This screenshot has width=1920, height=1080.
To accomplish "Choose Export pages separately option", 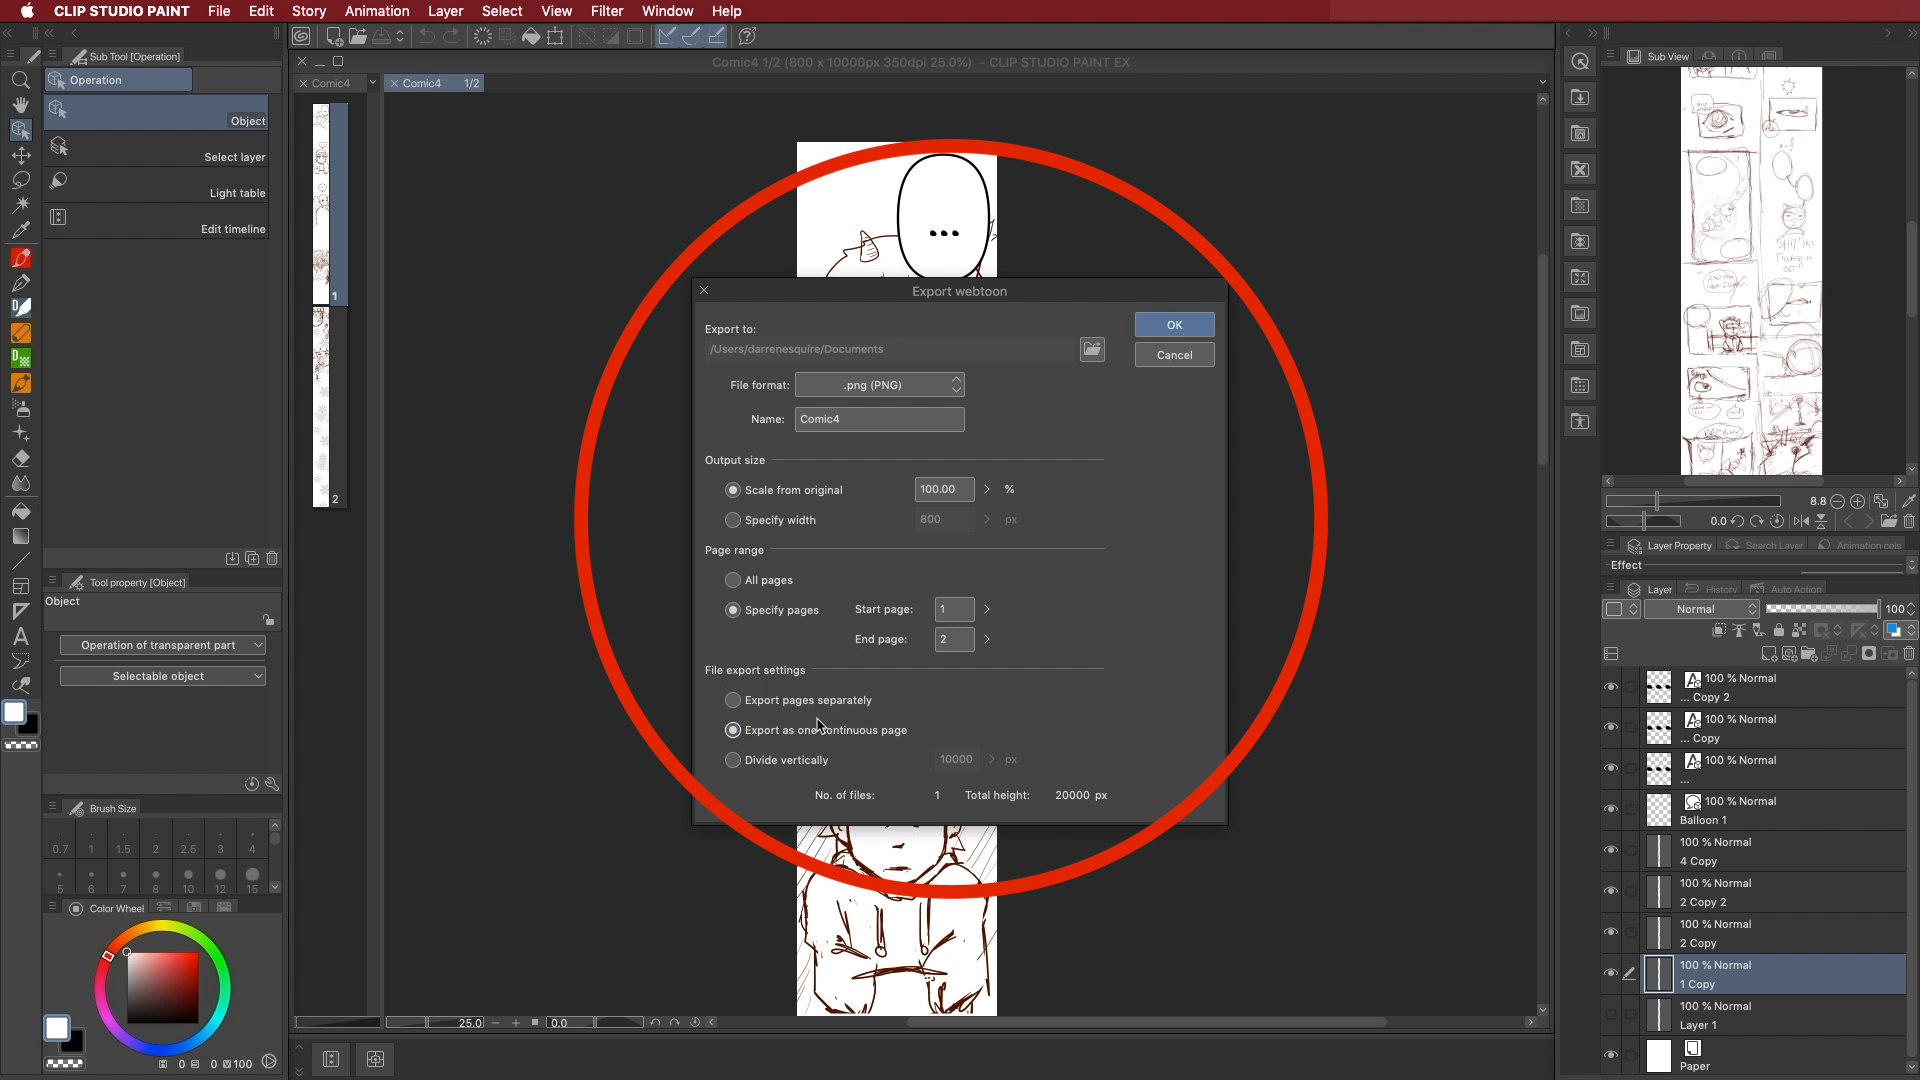I will [x=733, y=700].
